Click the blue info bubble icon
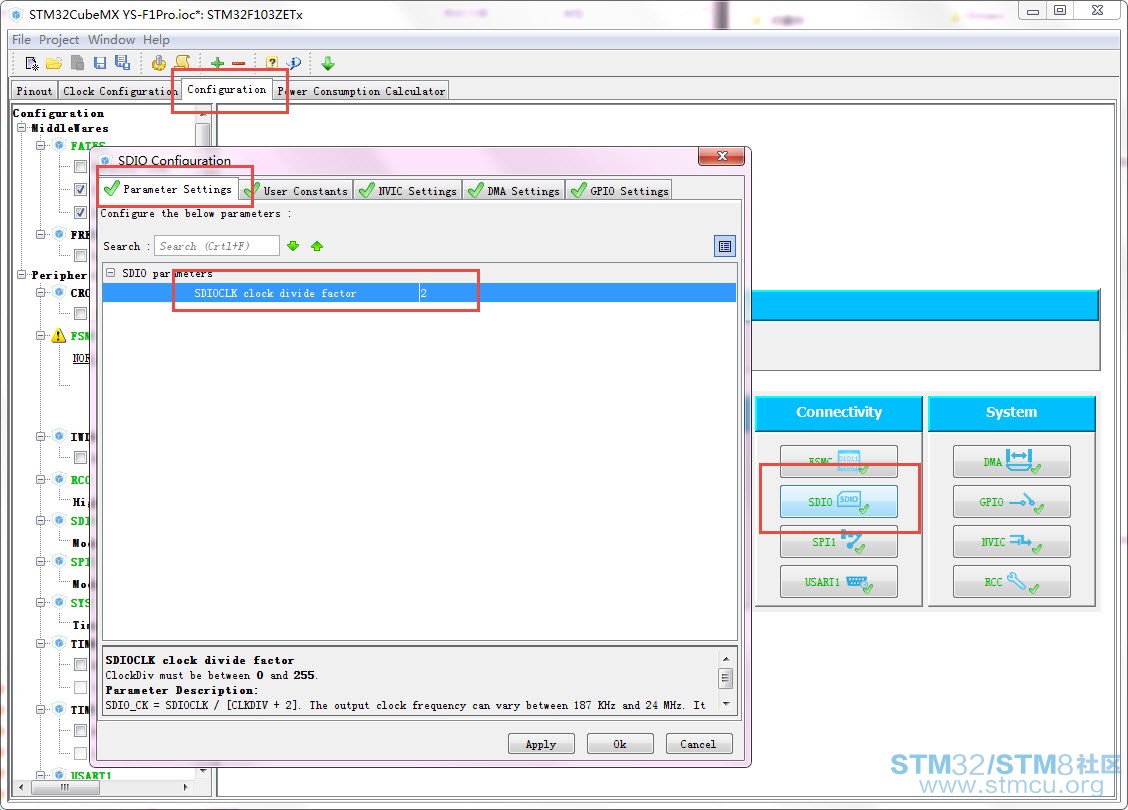Viewport: 1128px width, 810px height. click(294, 63)
